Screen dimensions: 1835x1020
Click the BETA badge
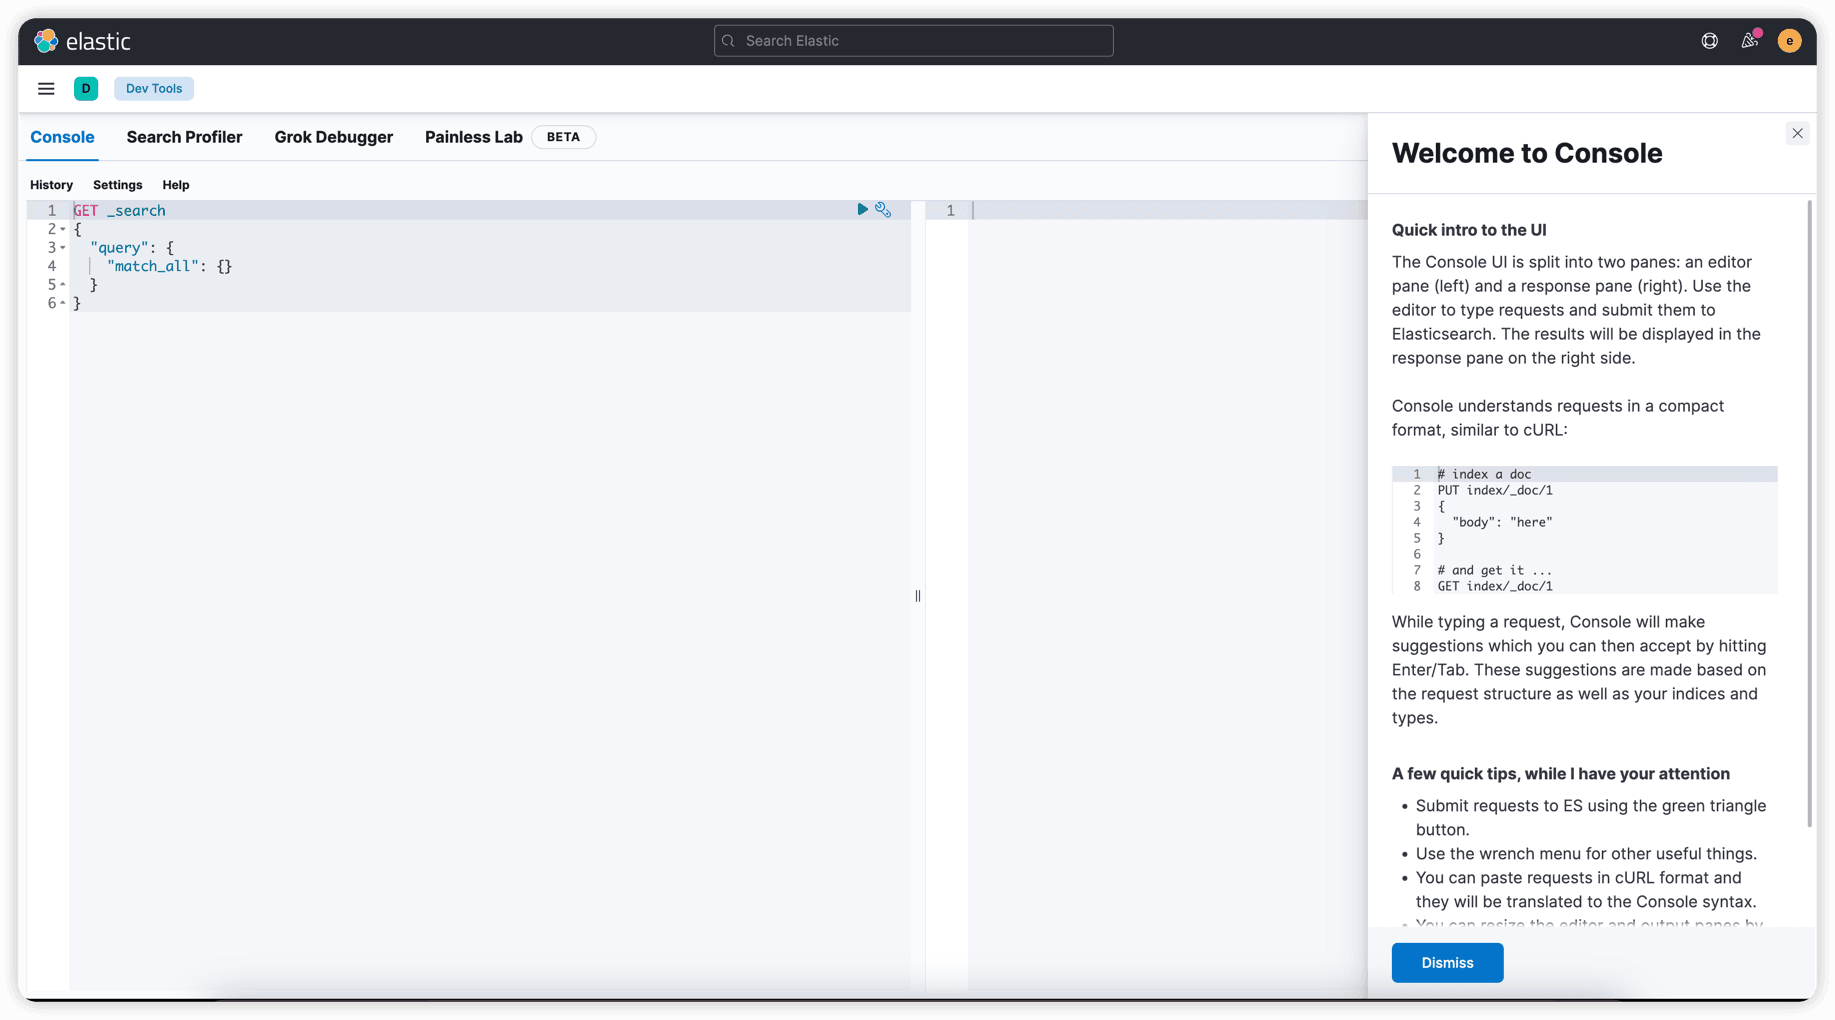563,137
